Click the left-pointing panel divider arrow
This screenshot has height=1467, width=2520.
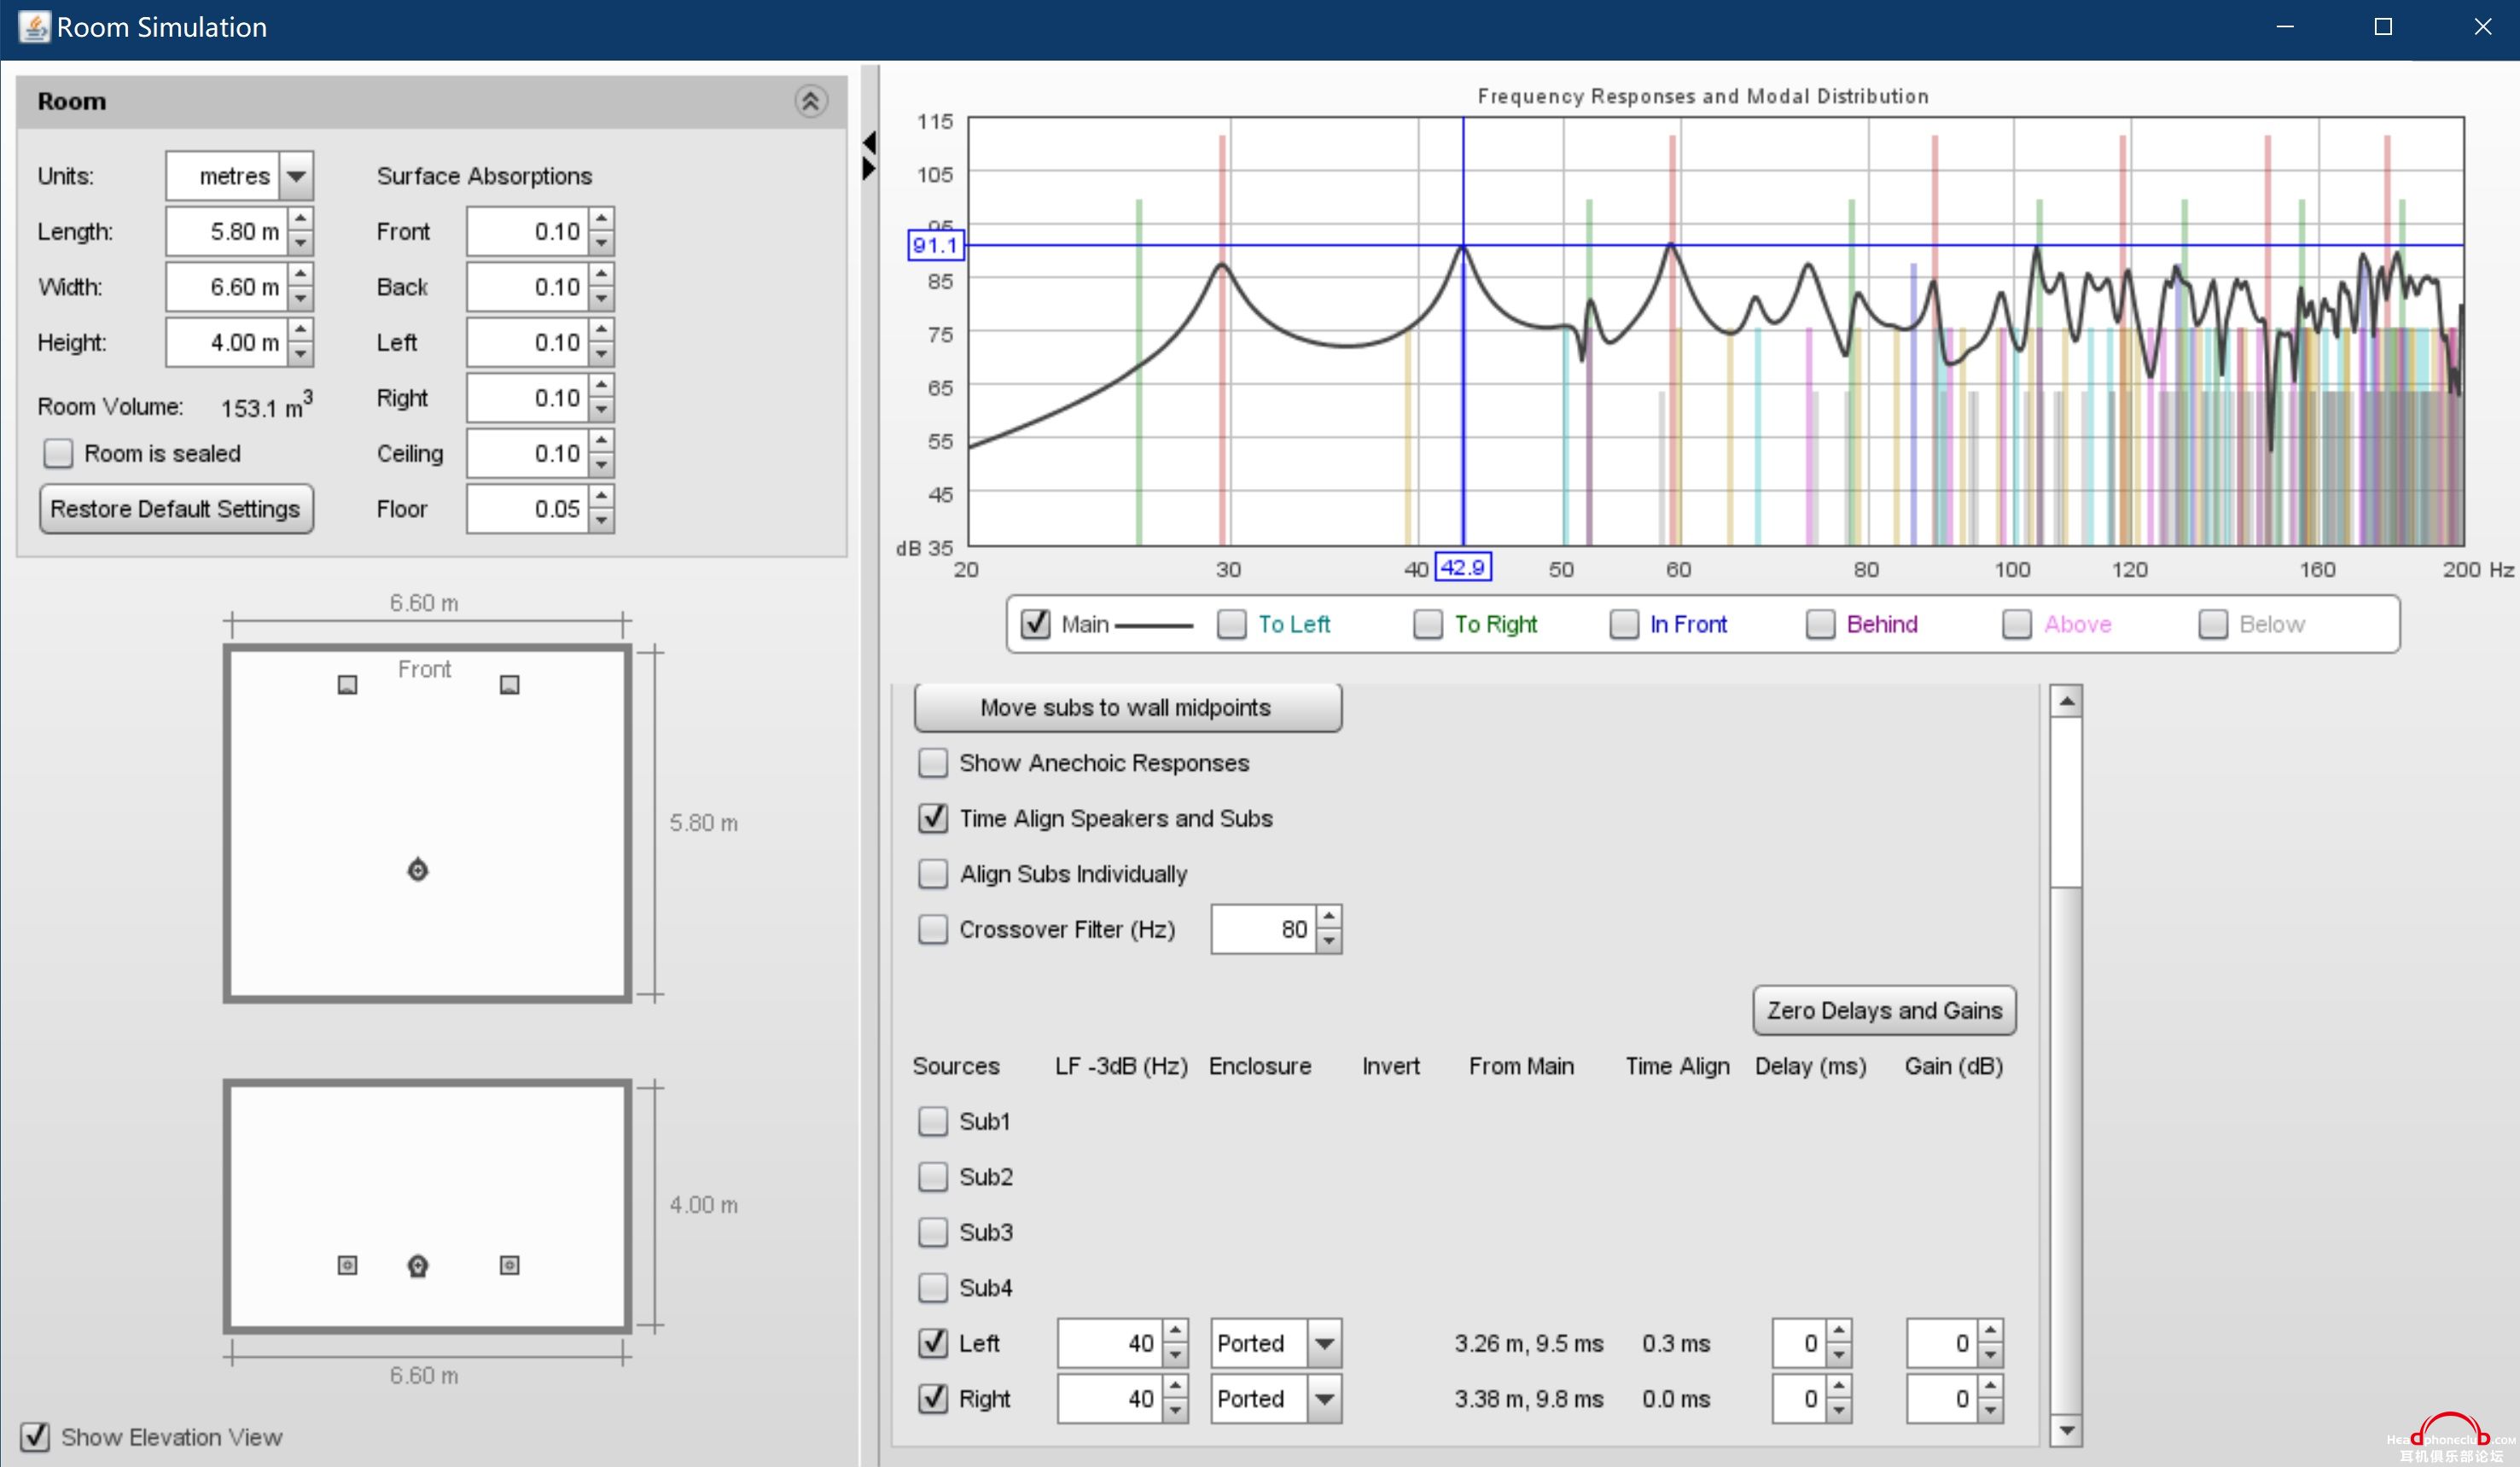pyautogui.click(x=869, y=143)
